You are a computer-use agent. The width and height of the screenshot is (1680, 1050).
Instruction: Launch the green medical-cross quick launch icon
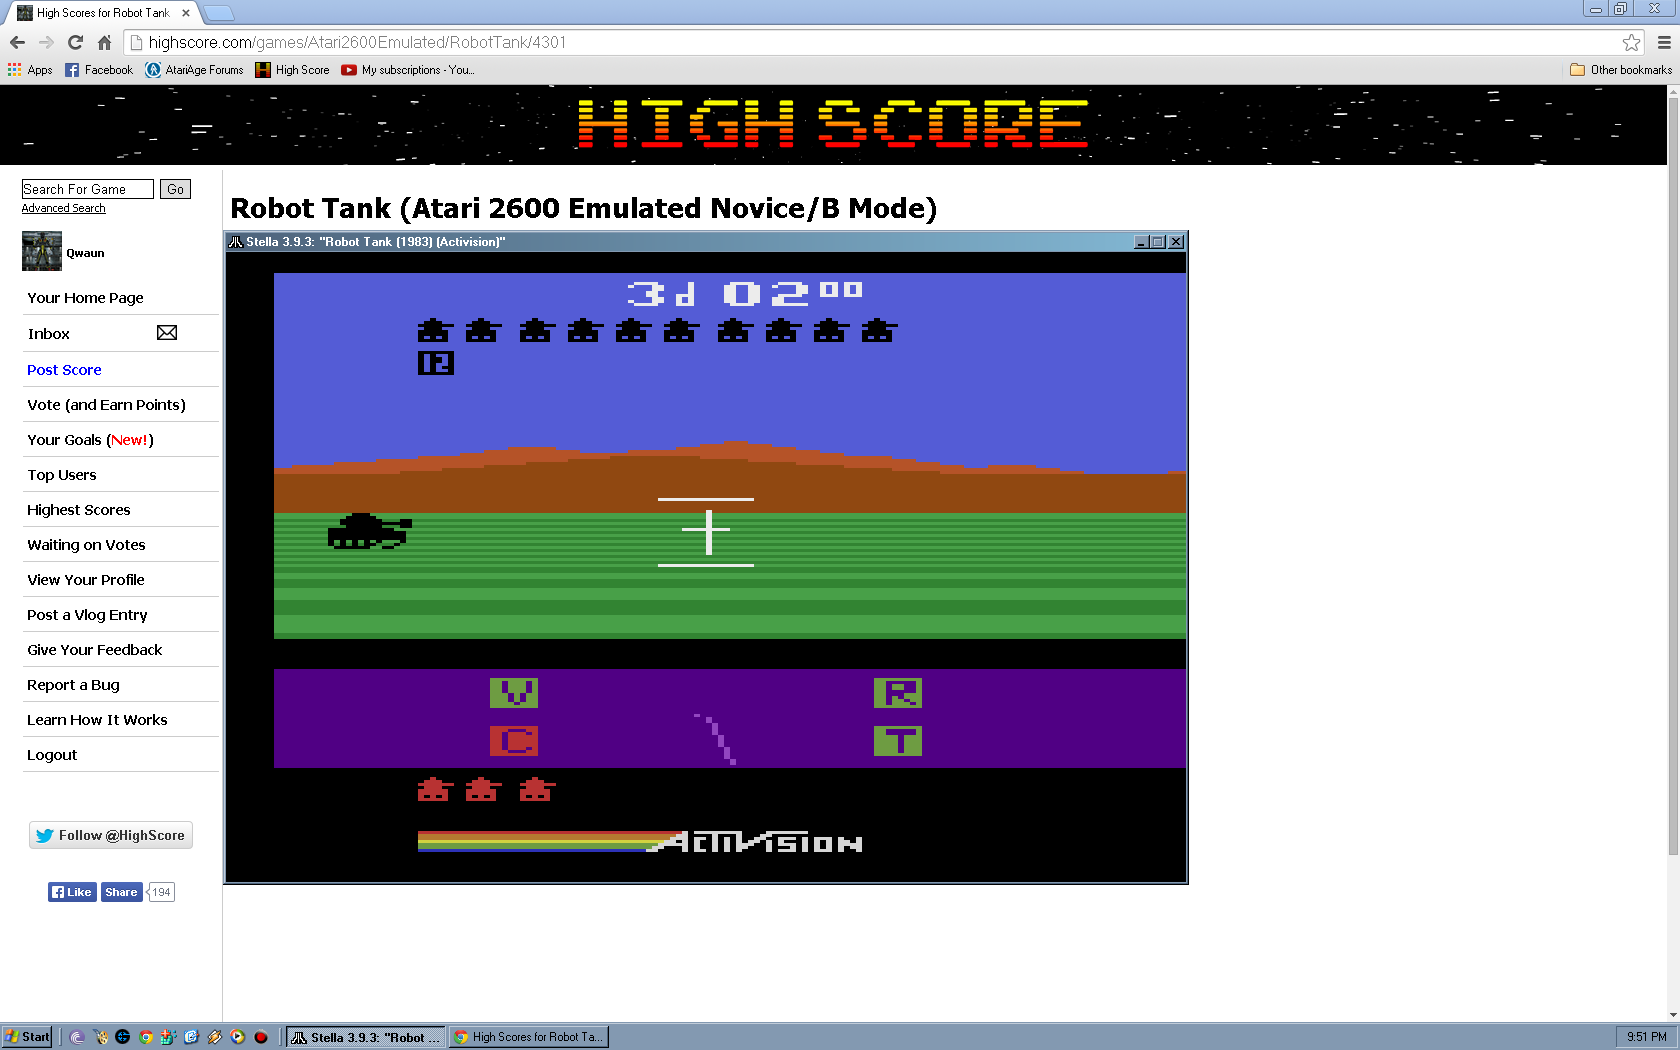(x=169, y=1037)
